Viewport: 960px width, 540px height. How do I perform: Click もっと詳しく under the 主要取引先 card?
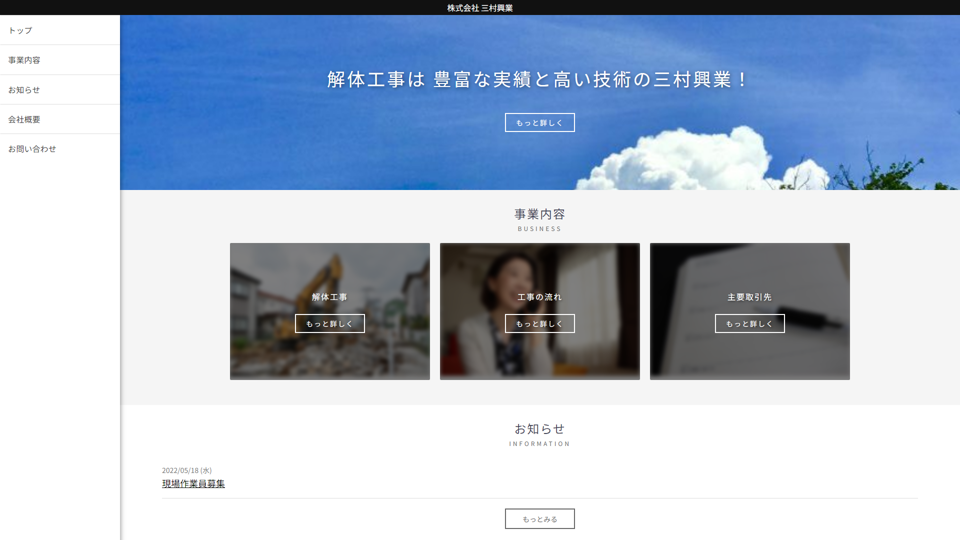pyautogui.click(x=750, y=324)
